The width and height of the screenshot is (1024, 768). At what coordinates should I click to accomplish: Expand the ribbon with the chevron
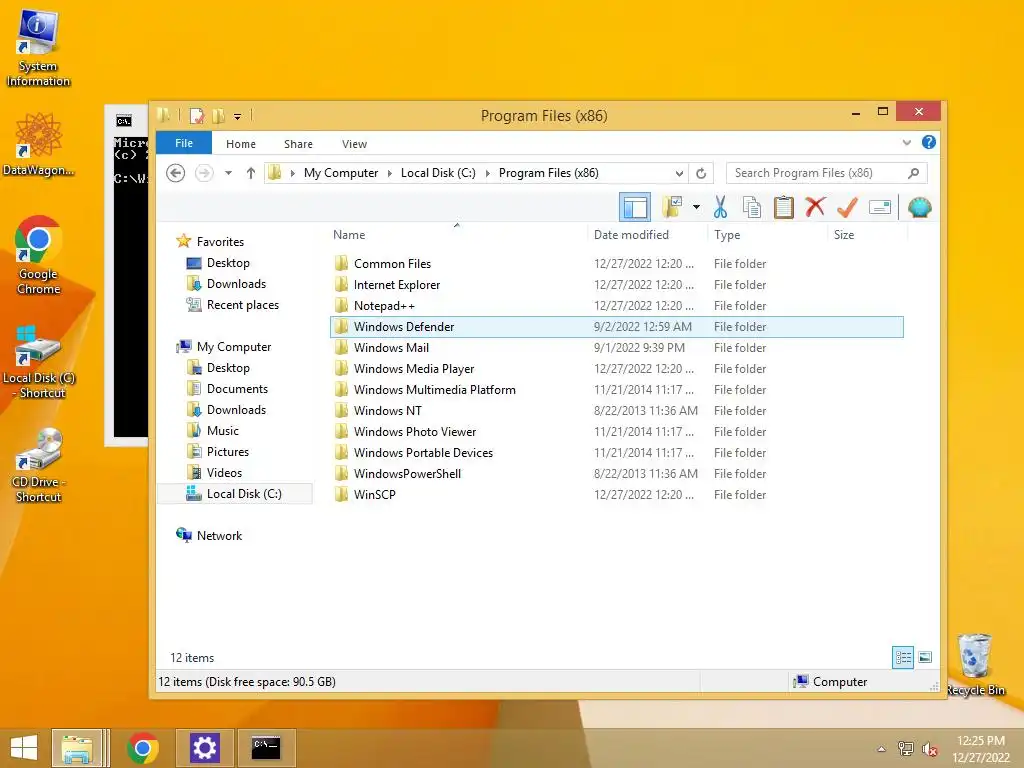pos(906,142)
